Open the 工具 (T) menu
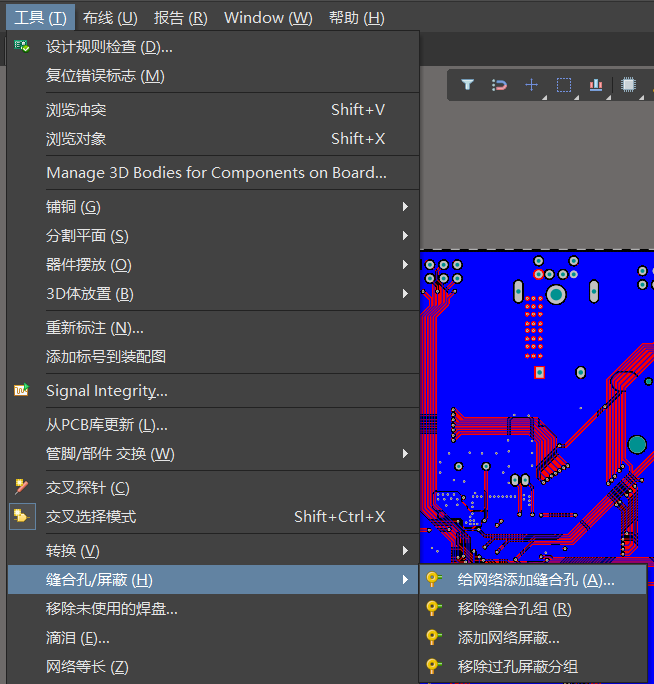The height and width of the screenshot is (684, 654). click(x=40, y=18)
